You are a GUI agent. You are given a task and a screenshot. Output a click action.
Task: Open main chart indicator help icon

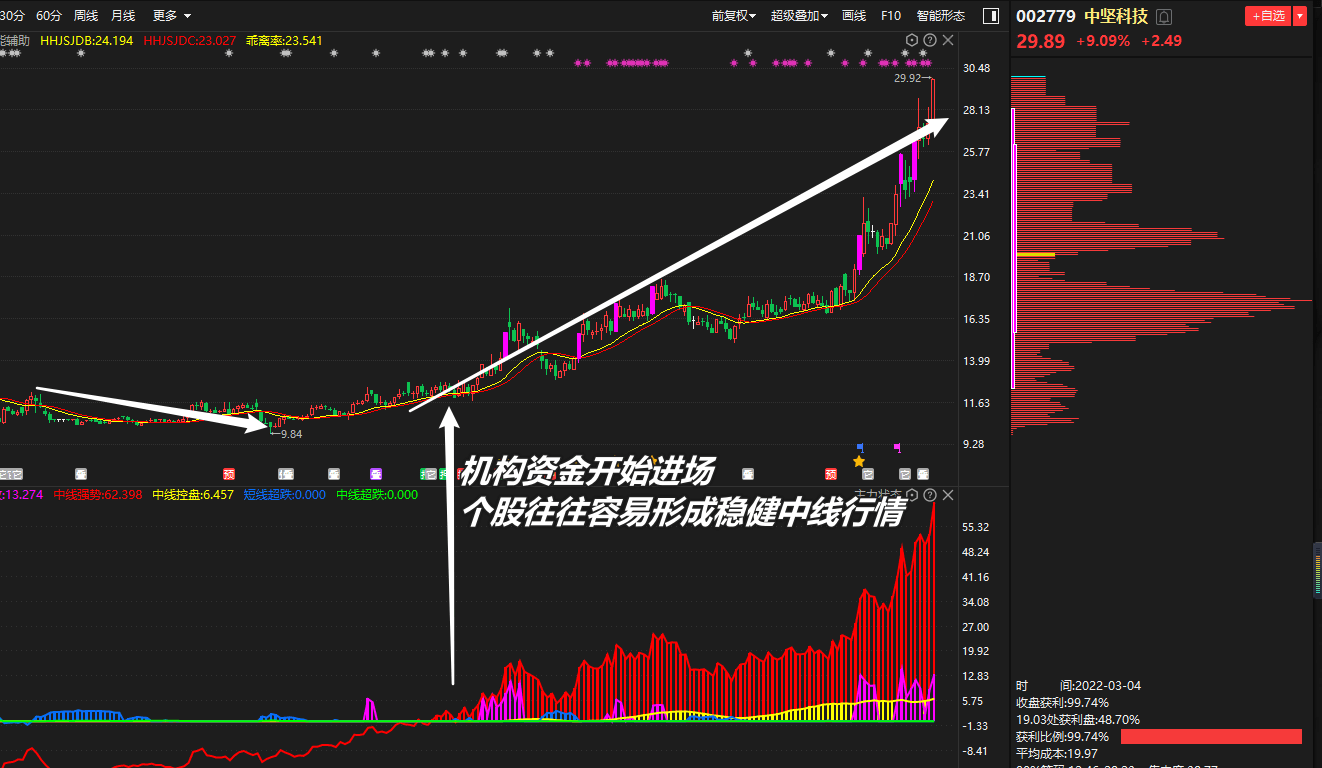[930, 40]
